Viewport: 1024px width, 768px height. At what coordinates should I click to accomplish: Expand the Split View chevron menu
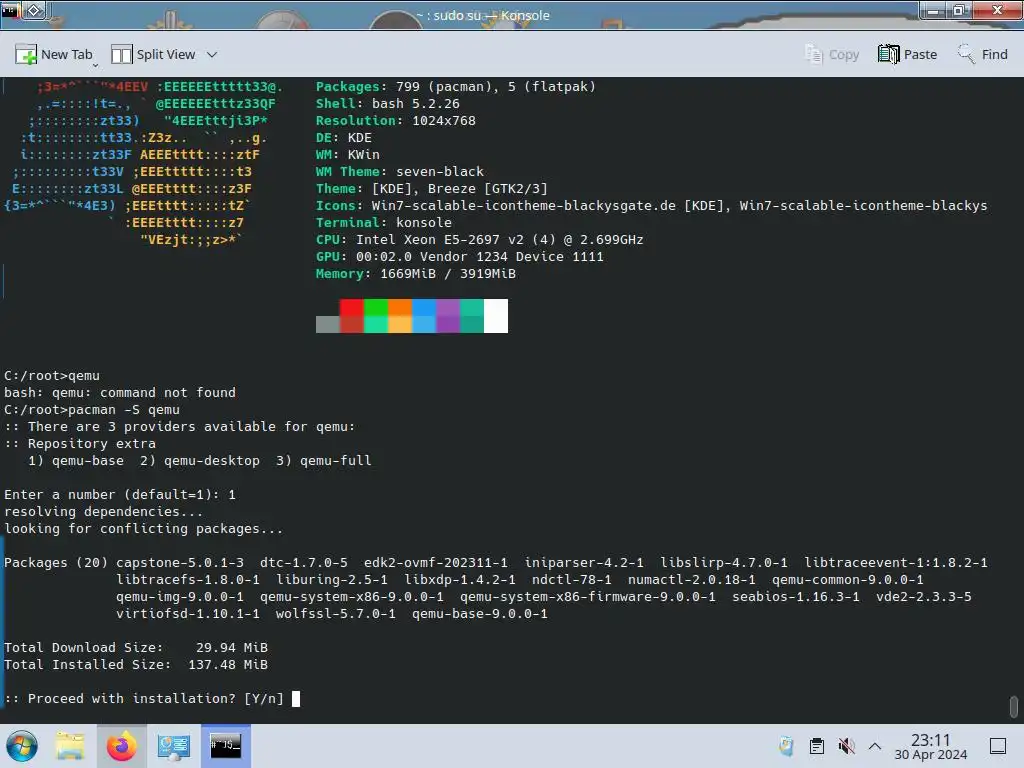(212, 55)
